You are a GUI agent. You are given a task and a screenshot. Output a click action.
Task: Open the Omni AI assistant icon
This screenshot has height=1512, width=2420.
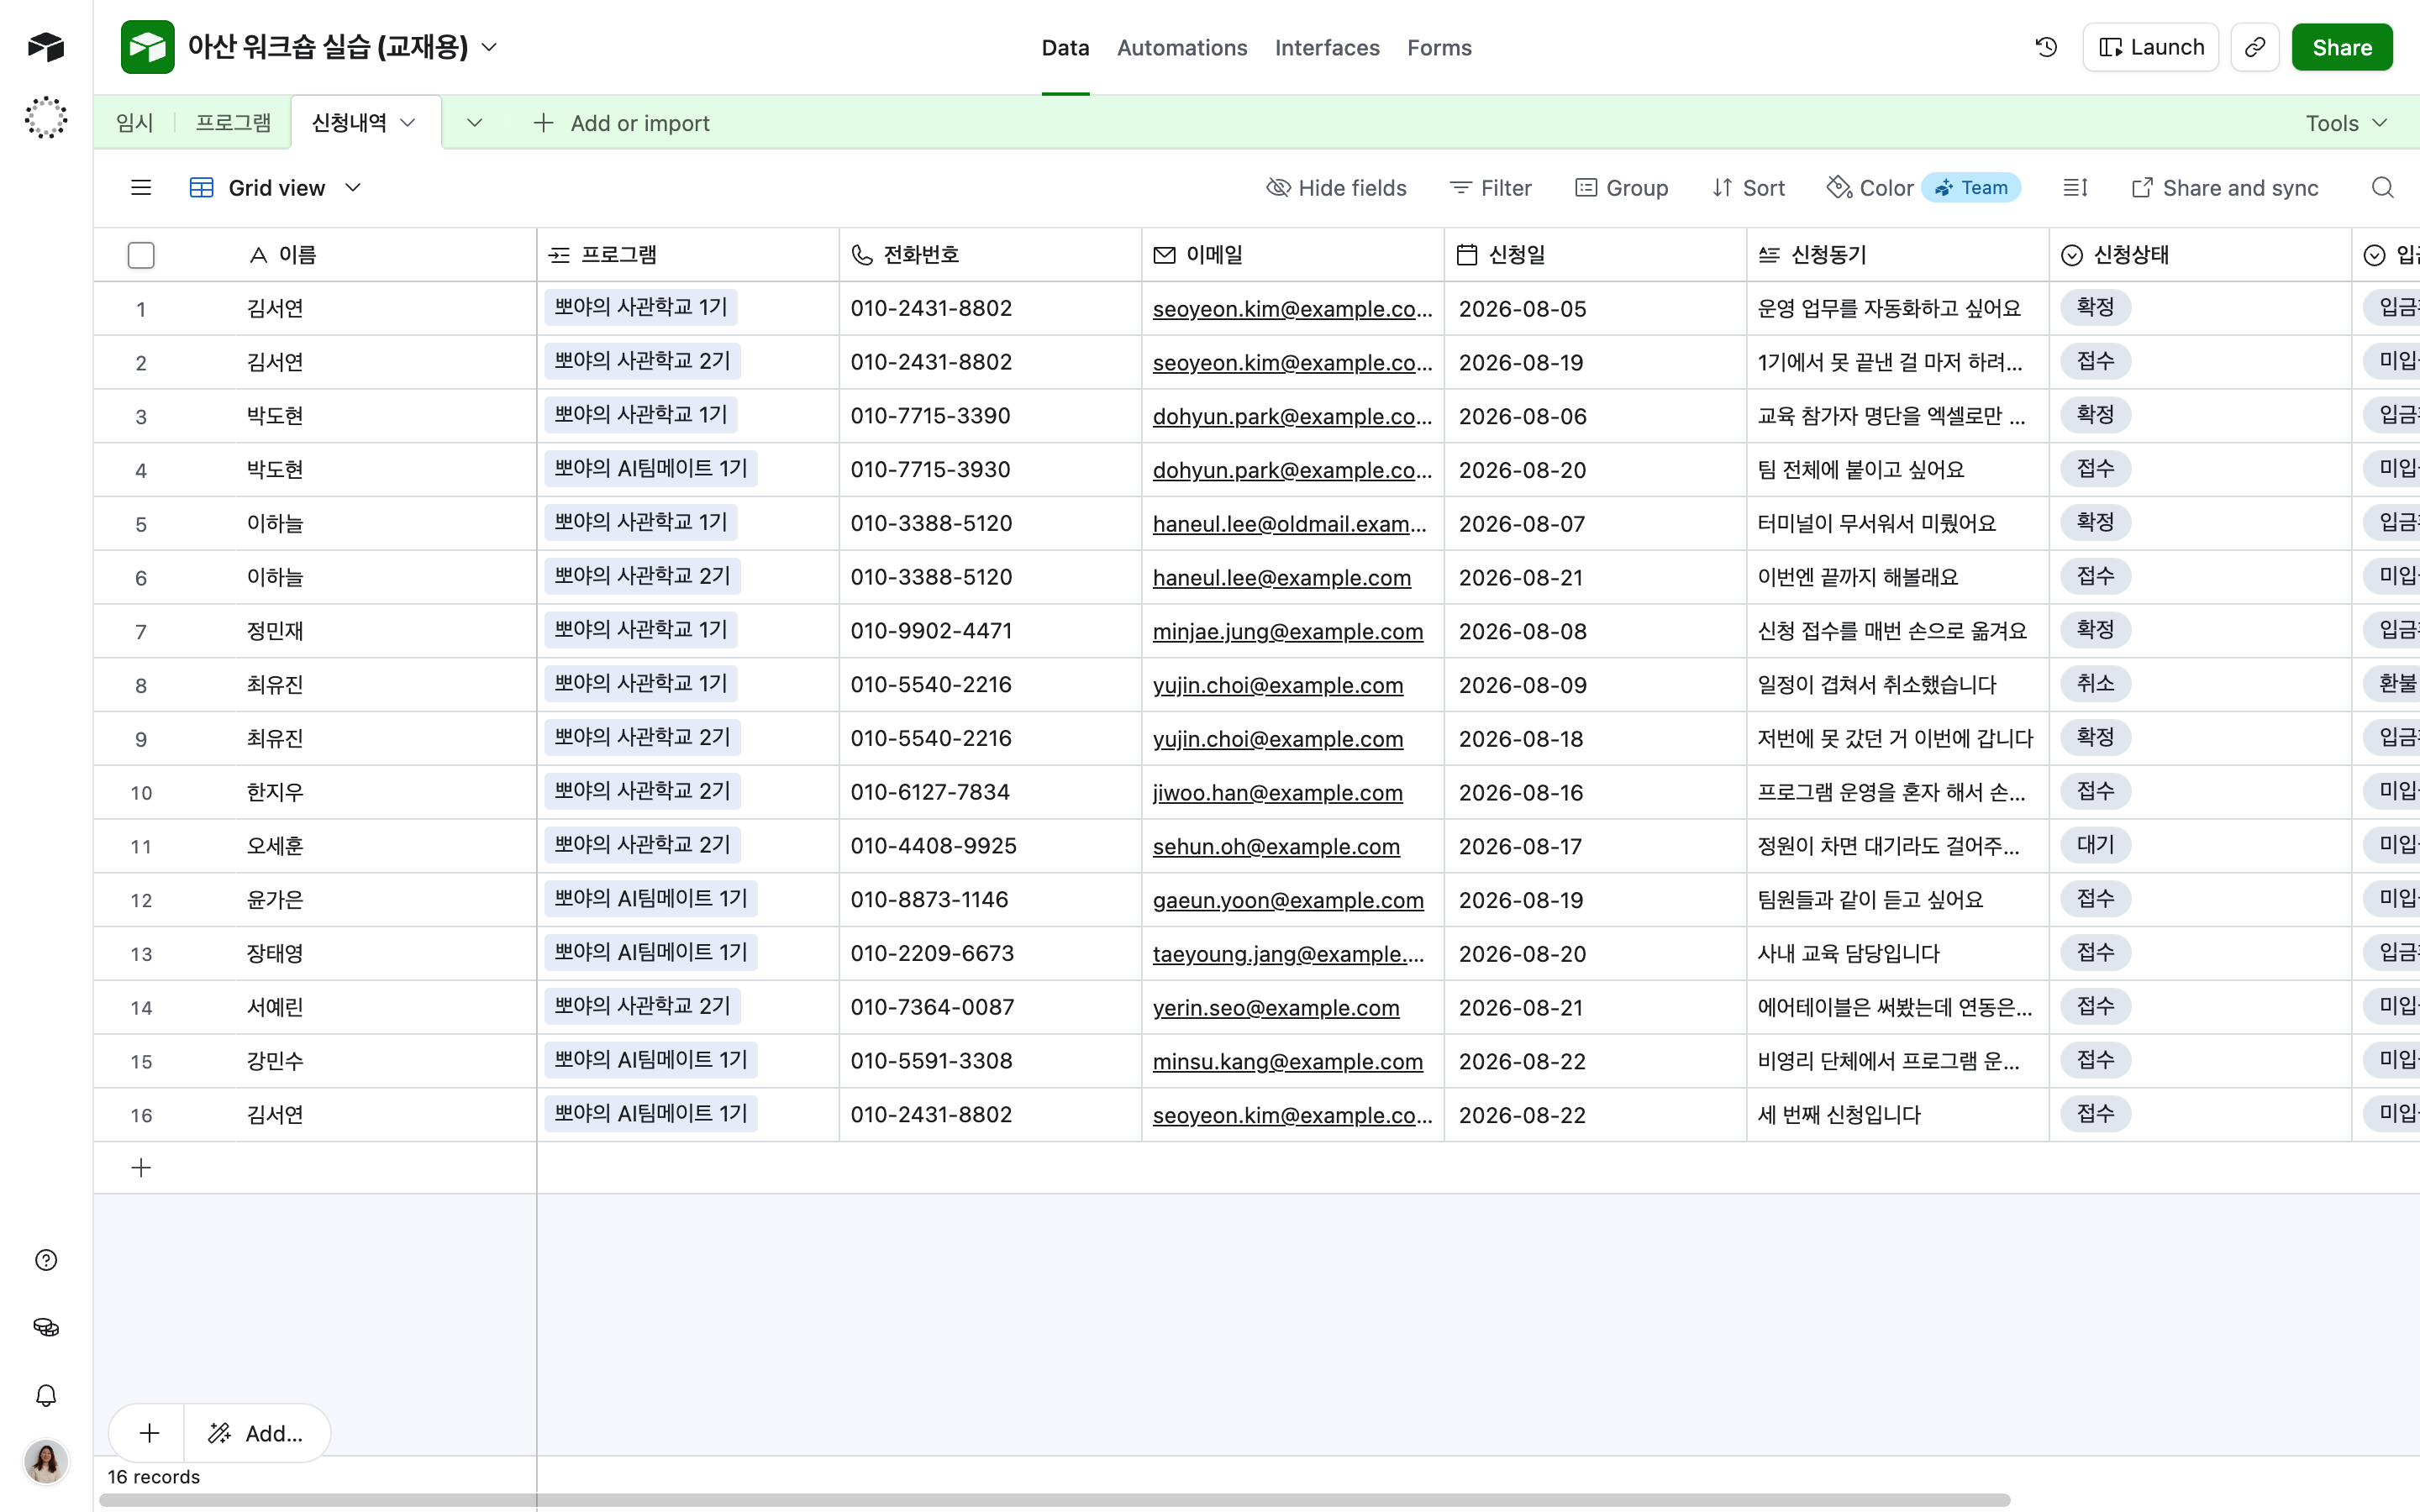(x=46, y=117)
